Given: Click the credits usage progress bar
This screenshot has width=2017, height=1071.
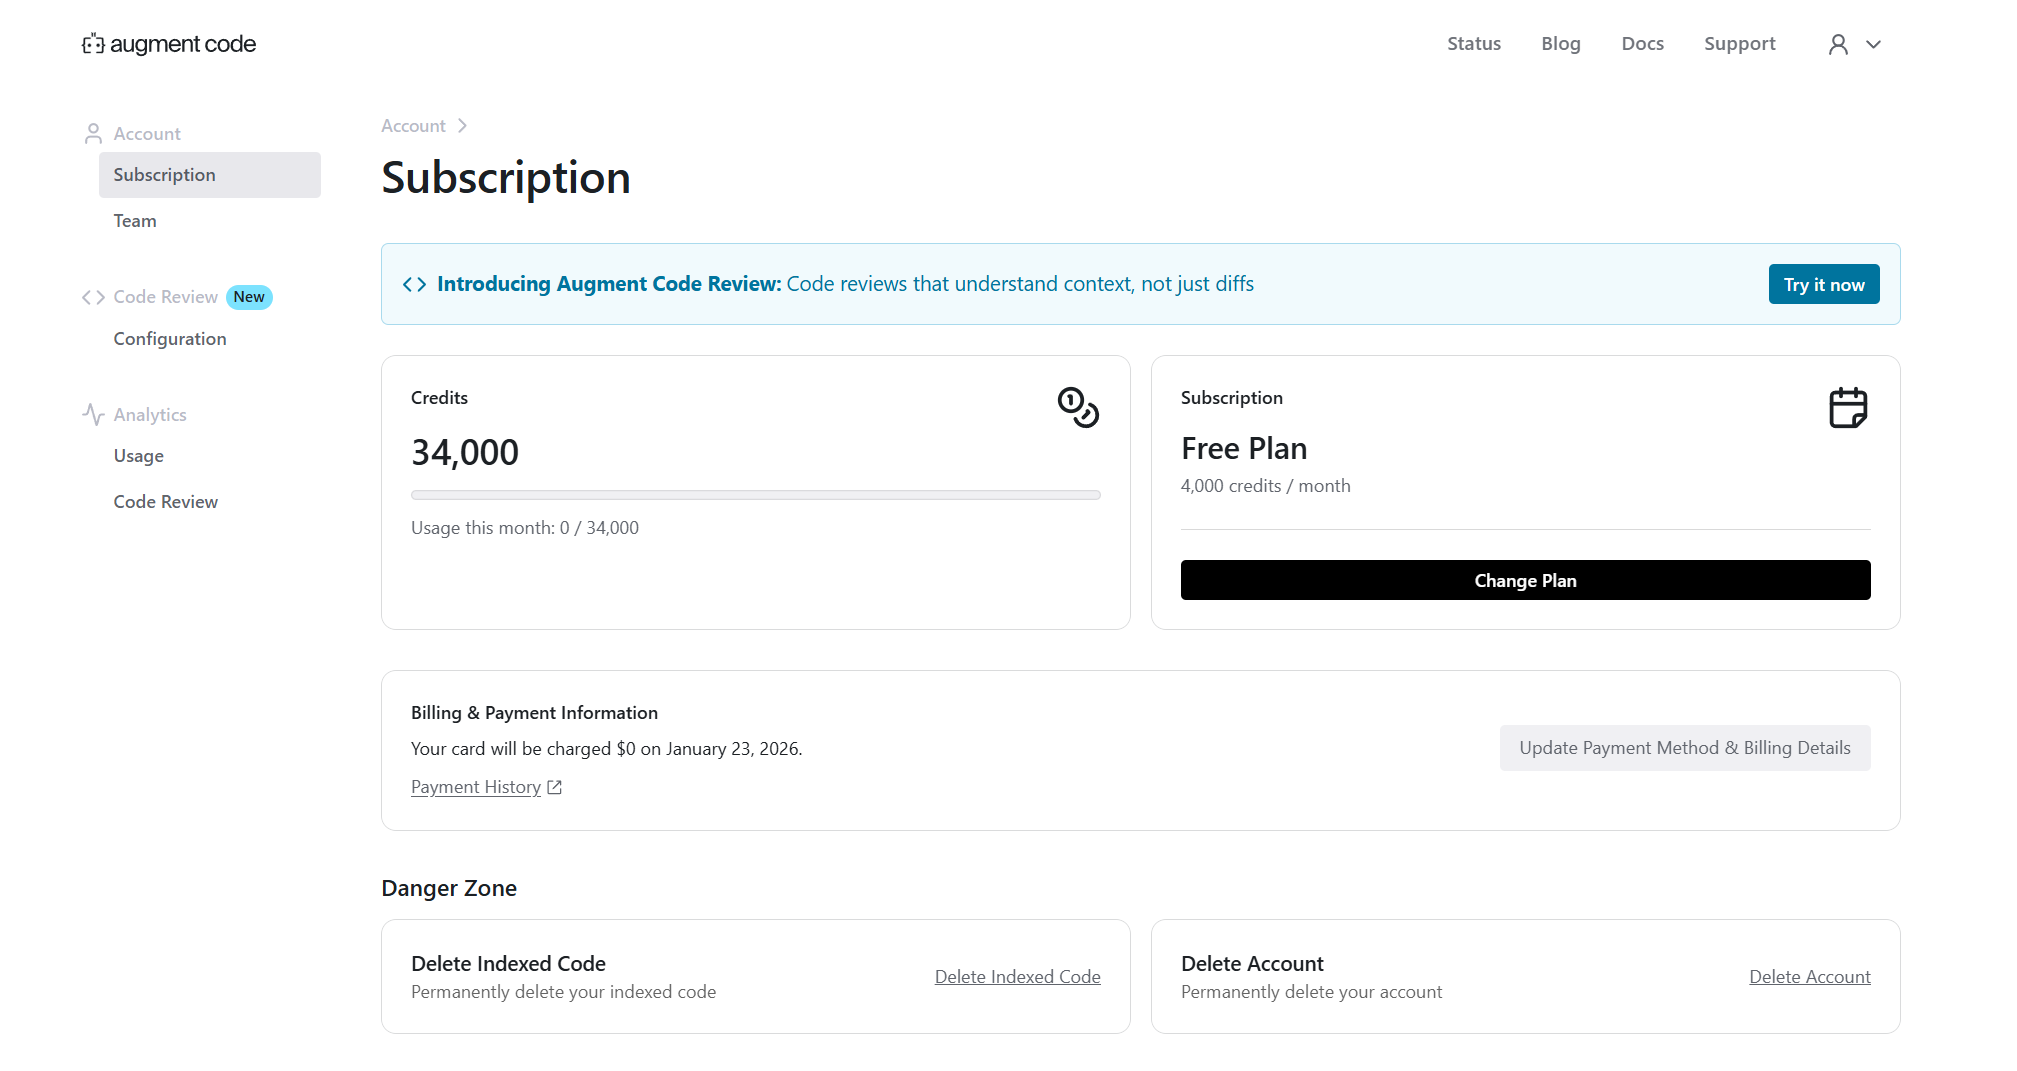Looking at the screenshot, I should coord(755,495).
